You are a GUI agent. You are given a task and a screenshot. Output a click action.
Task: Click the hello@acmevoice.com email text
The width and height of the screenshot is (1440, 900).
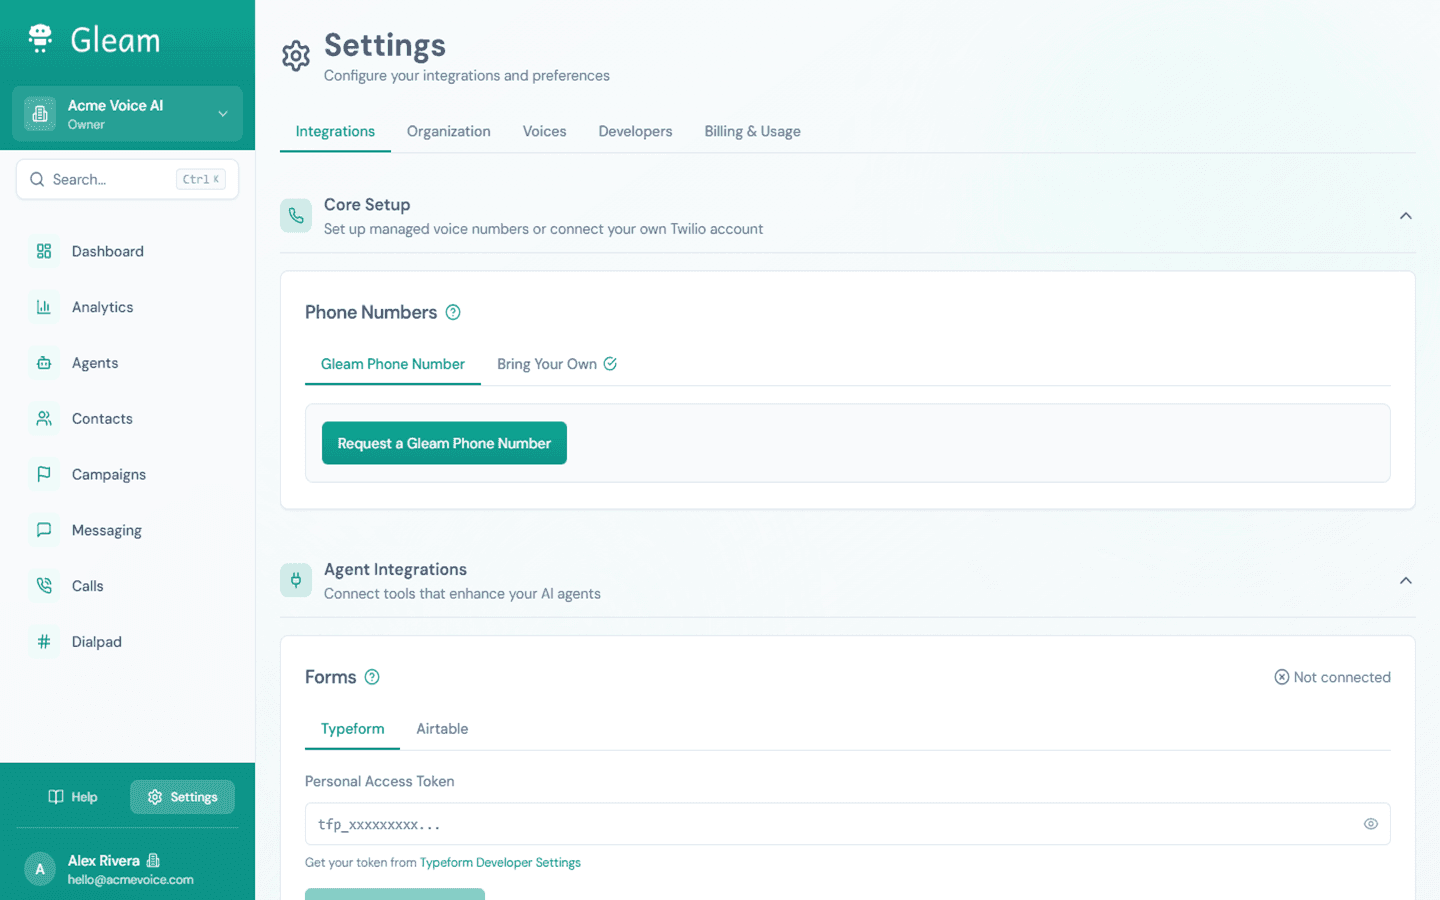click(131, 880)
